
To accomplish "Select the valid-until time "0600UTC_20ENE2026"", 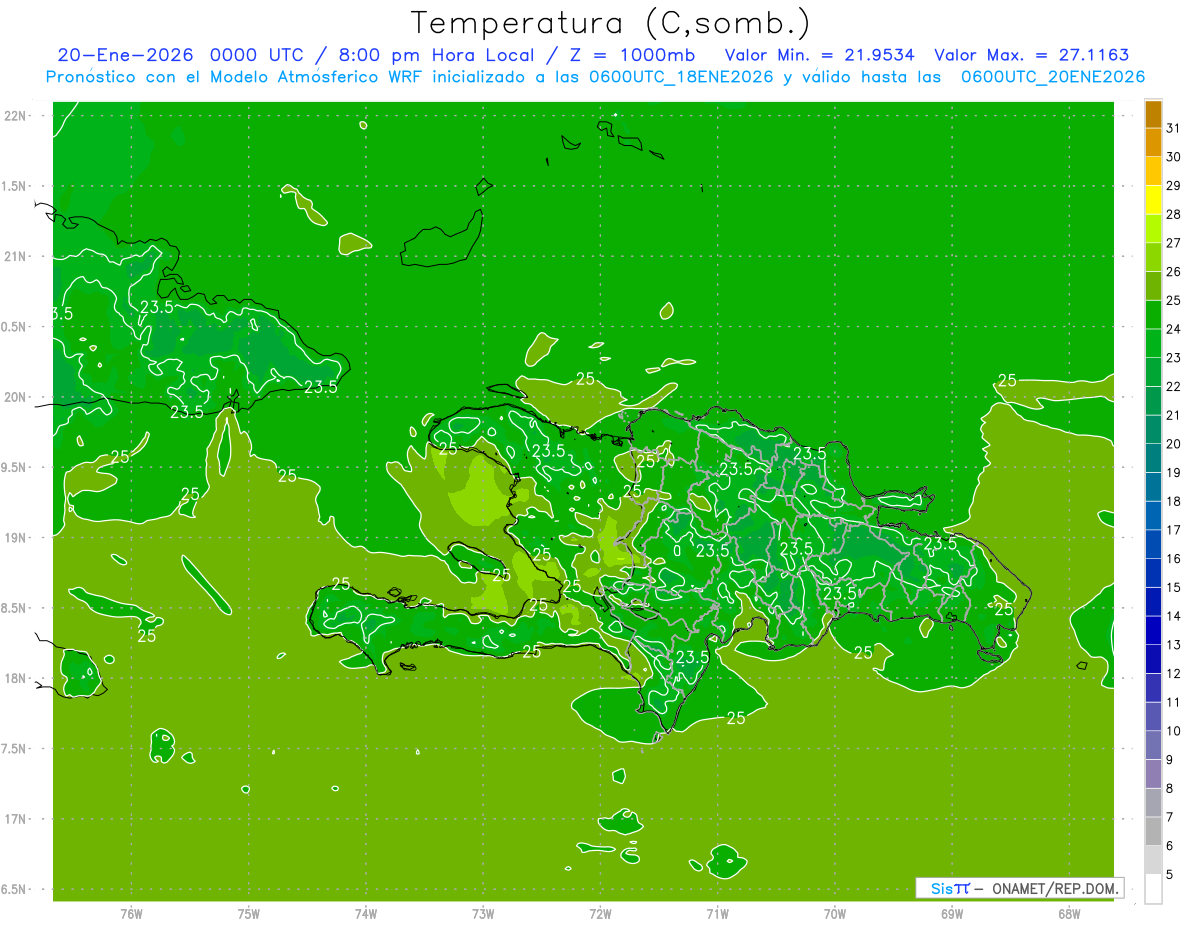I will pos(1053,77).
